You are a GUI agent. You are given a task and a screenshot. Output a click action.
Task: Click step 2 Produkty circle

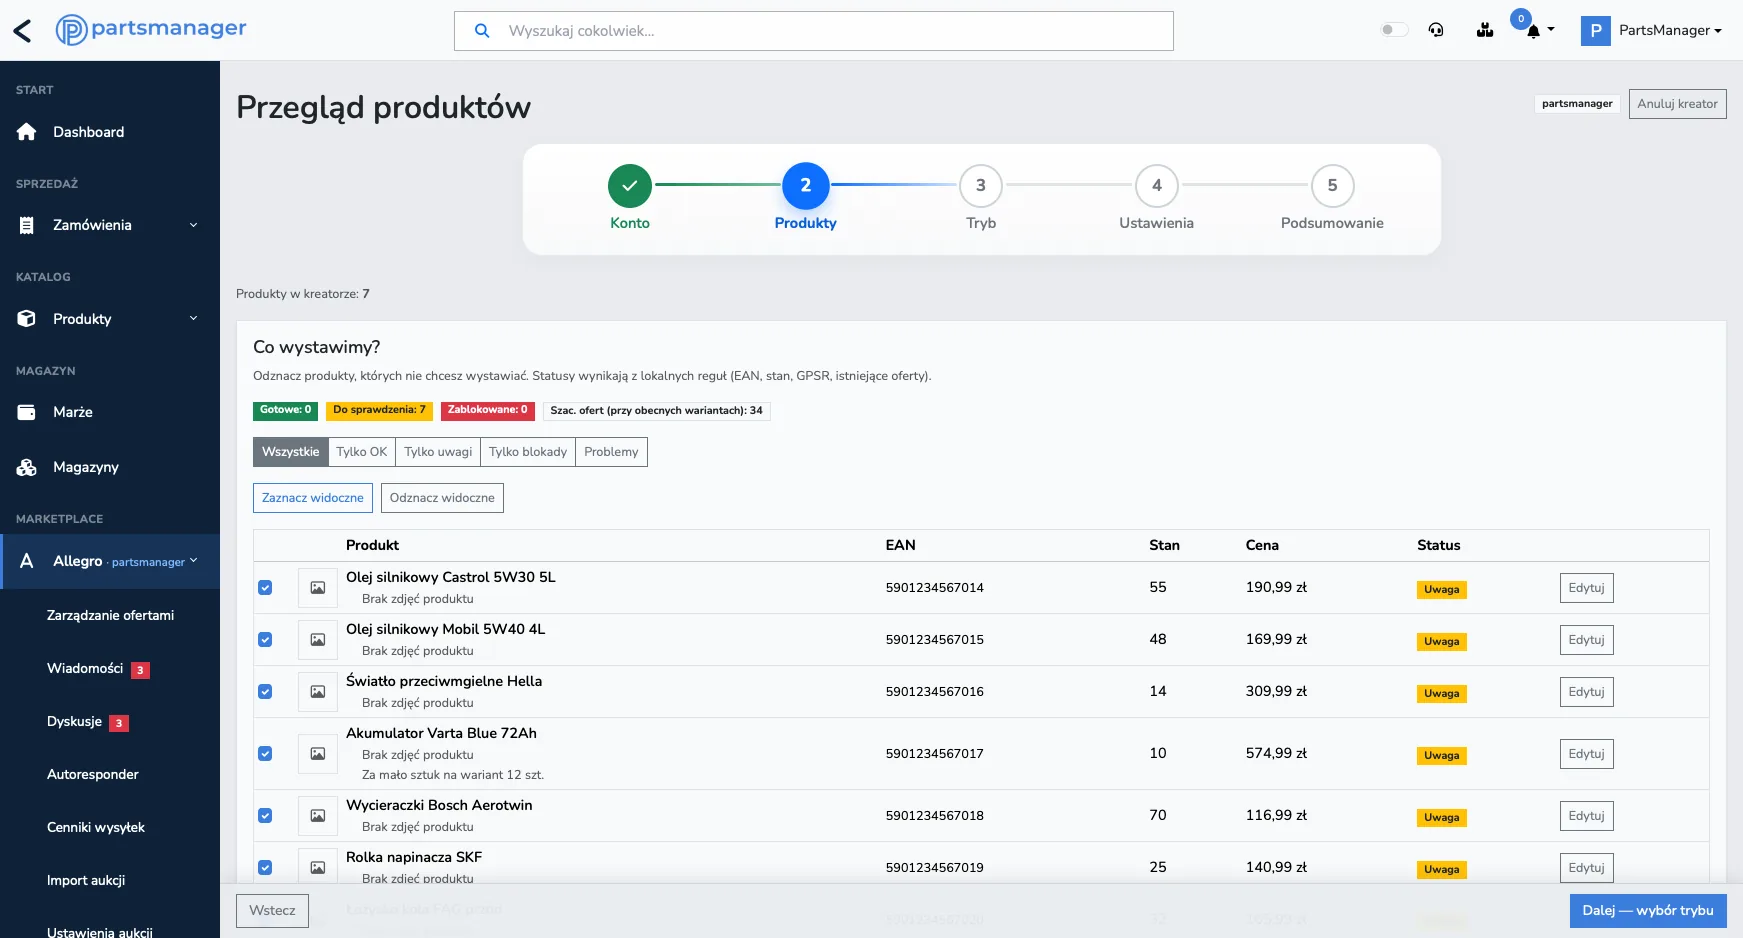806,185
